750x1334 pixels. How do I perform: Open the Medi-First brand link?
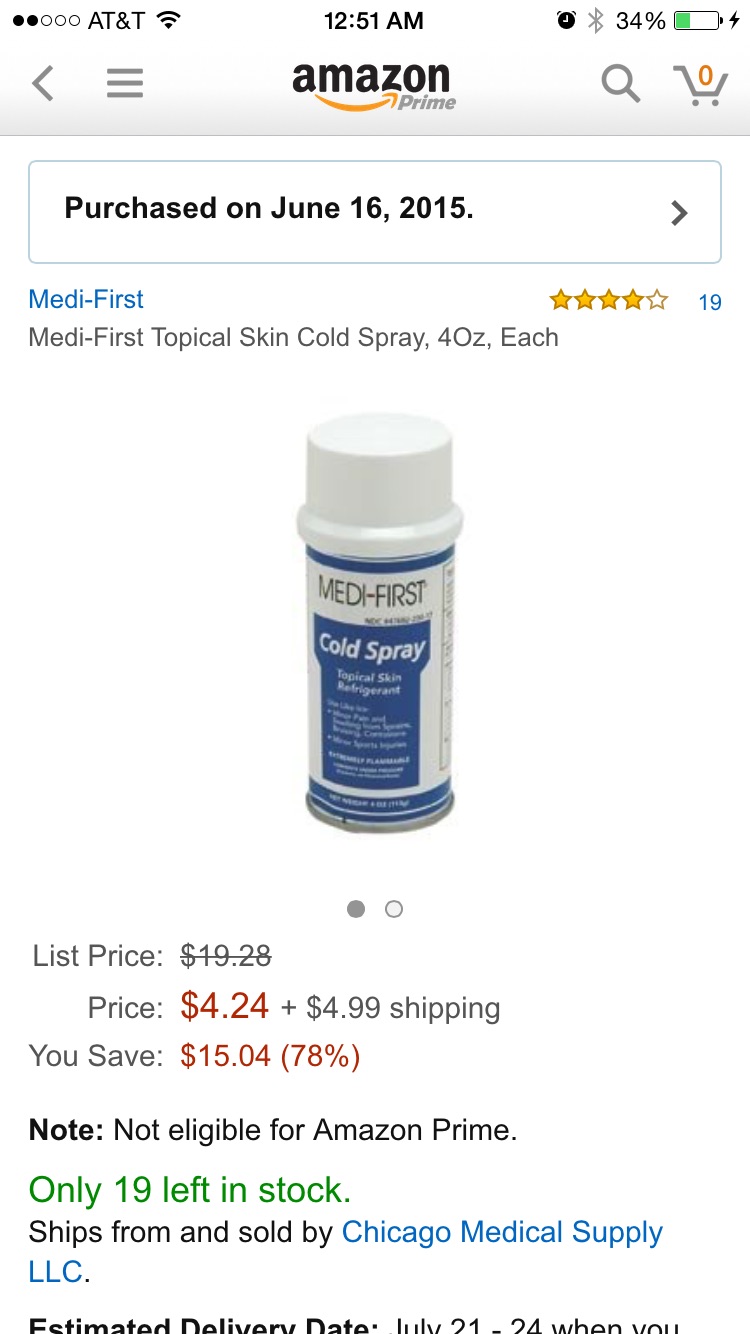click(x=86, y=299)
